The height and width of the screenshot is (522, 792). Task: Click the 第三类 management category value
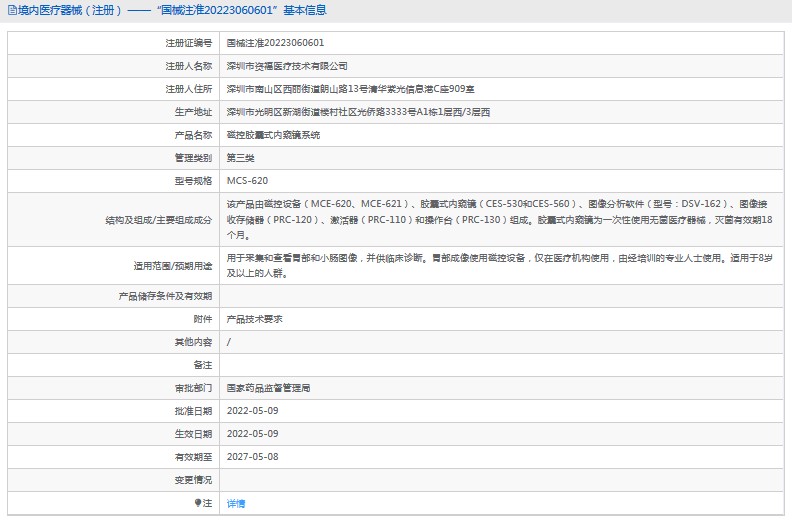pos(241,157)
